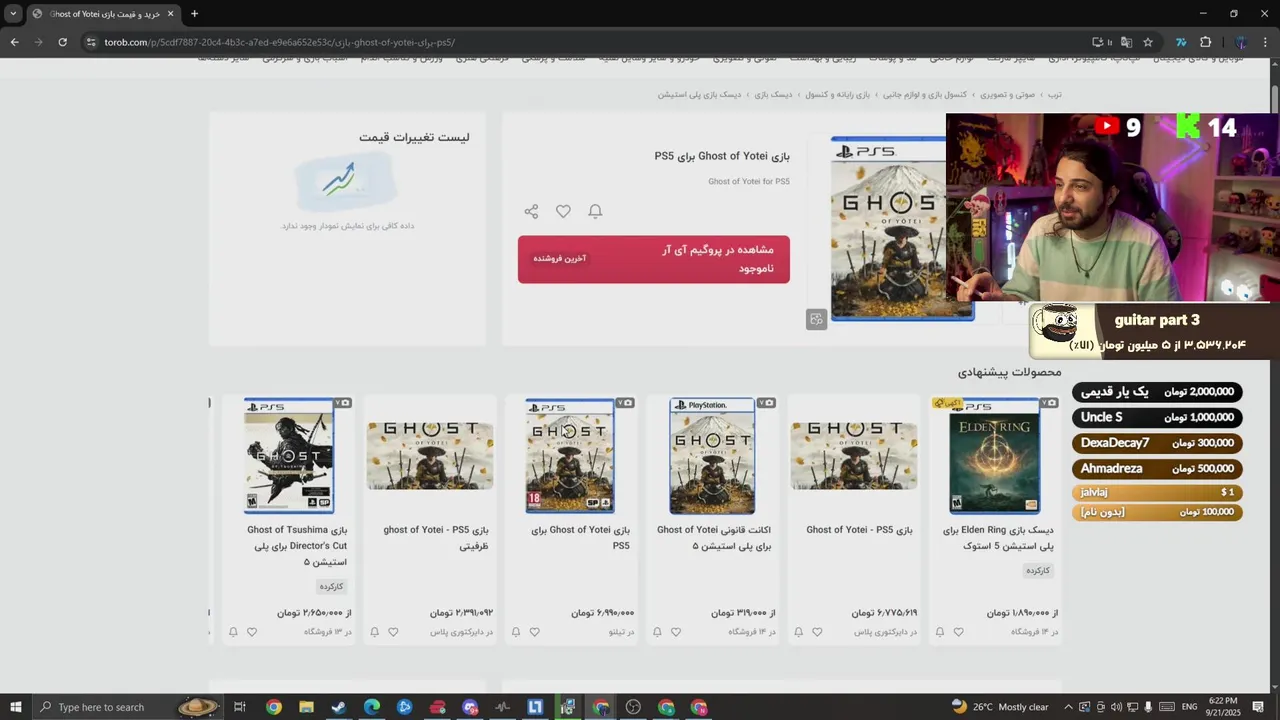Bookmark the page with the star icon
1280x720 pixels.
pyautogui.click(x=1148, y=42)
